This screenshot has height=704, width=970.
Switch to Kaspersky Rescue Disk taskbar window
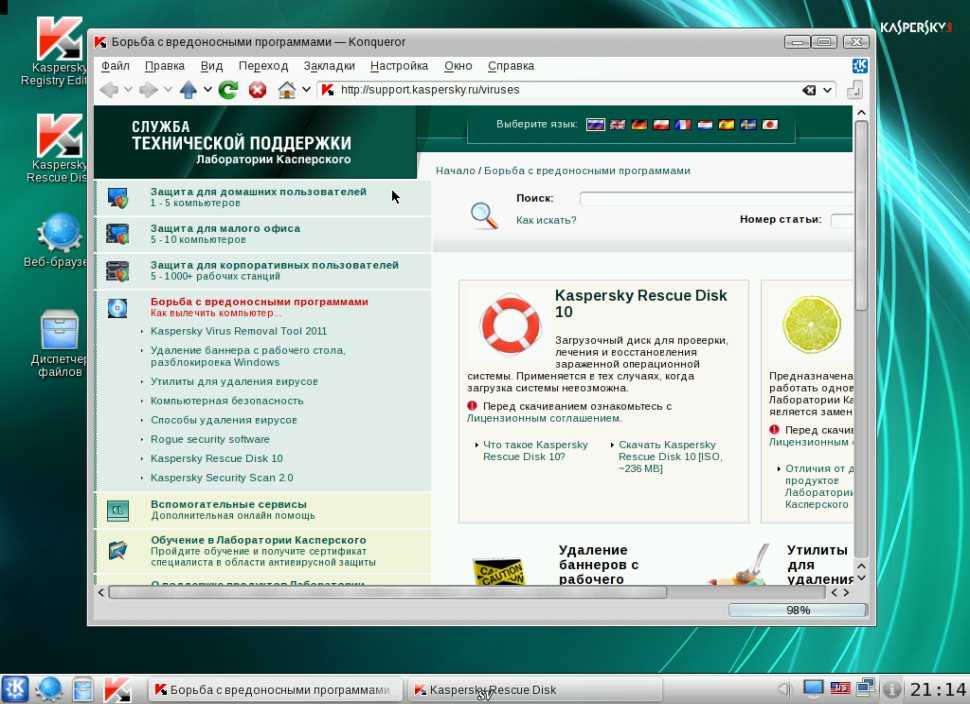(x=535, y=689)
